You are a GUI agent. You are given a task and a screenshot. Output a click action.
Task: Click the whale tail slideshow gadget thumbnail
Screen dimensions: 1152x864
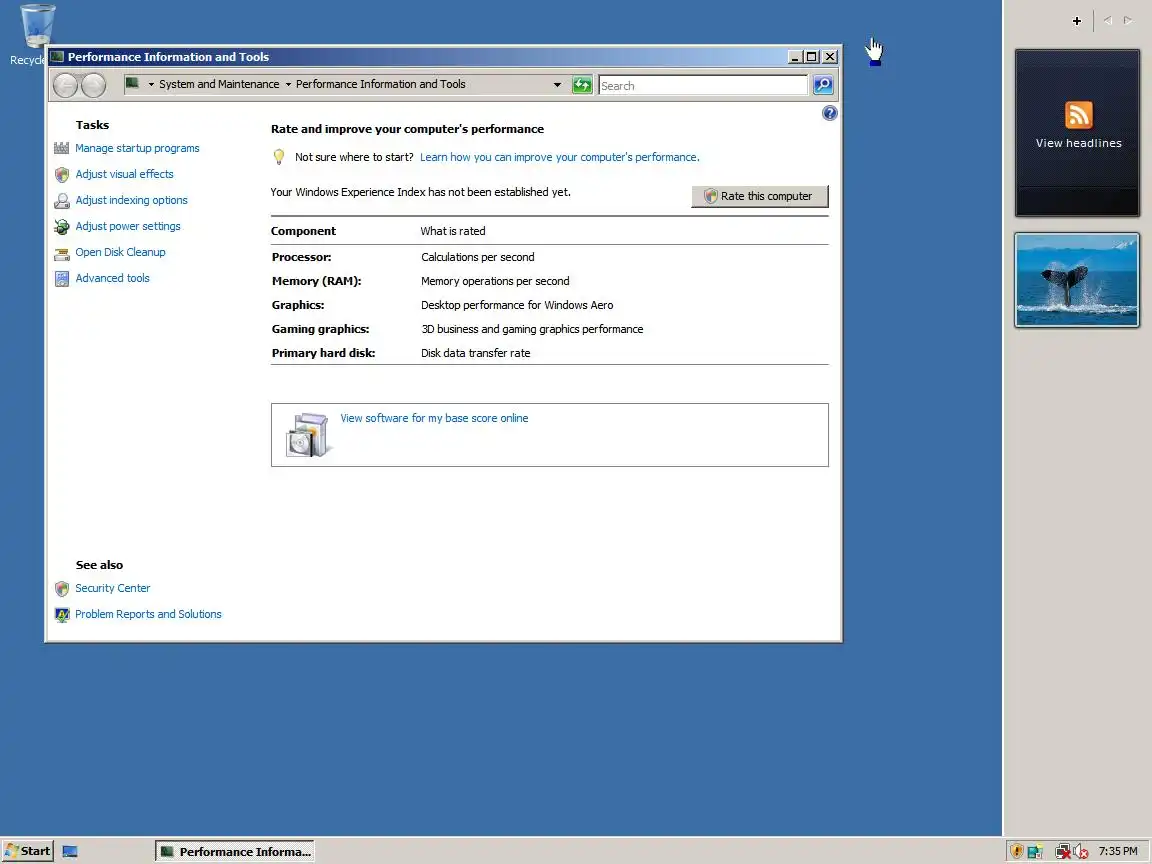pyautogui.click(x=1077, y=280)
